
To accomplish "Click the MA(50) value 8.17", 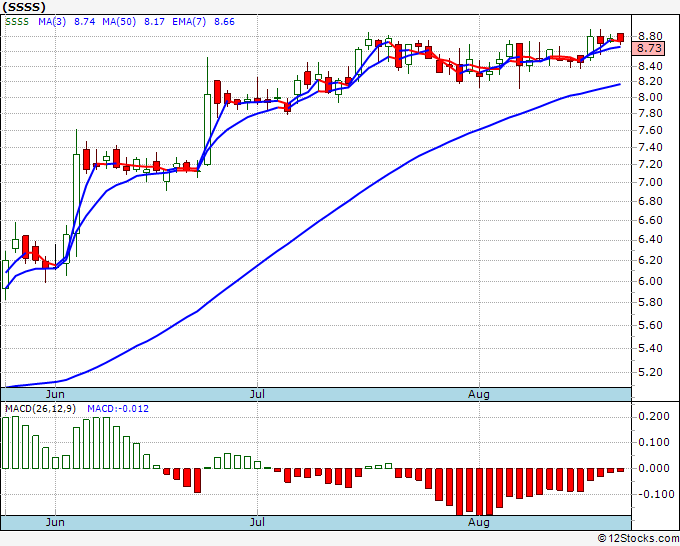I will point(154,22).
